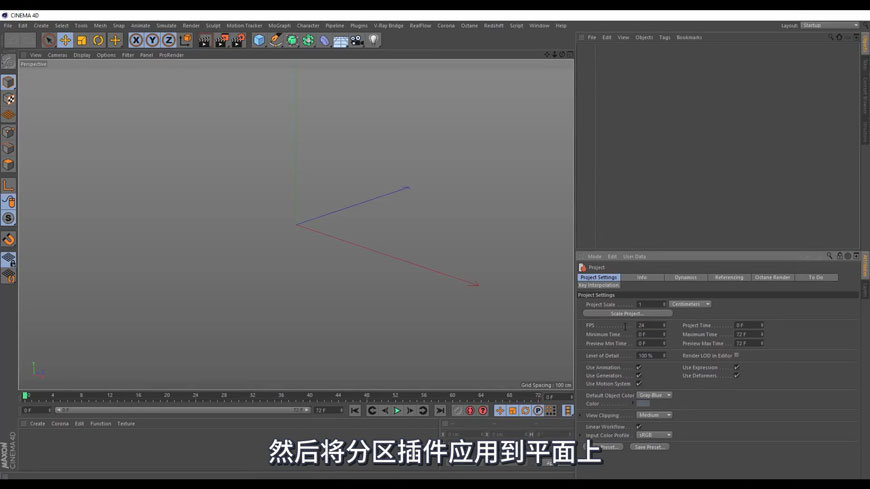870x489 pixels.
Task: Click Render to Picture Viewer icon
Action: (x=221, y=40)
